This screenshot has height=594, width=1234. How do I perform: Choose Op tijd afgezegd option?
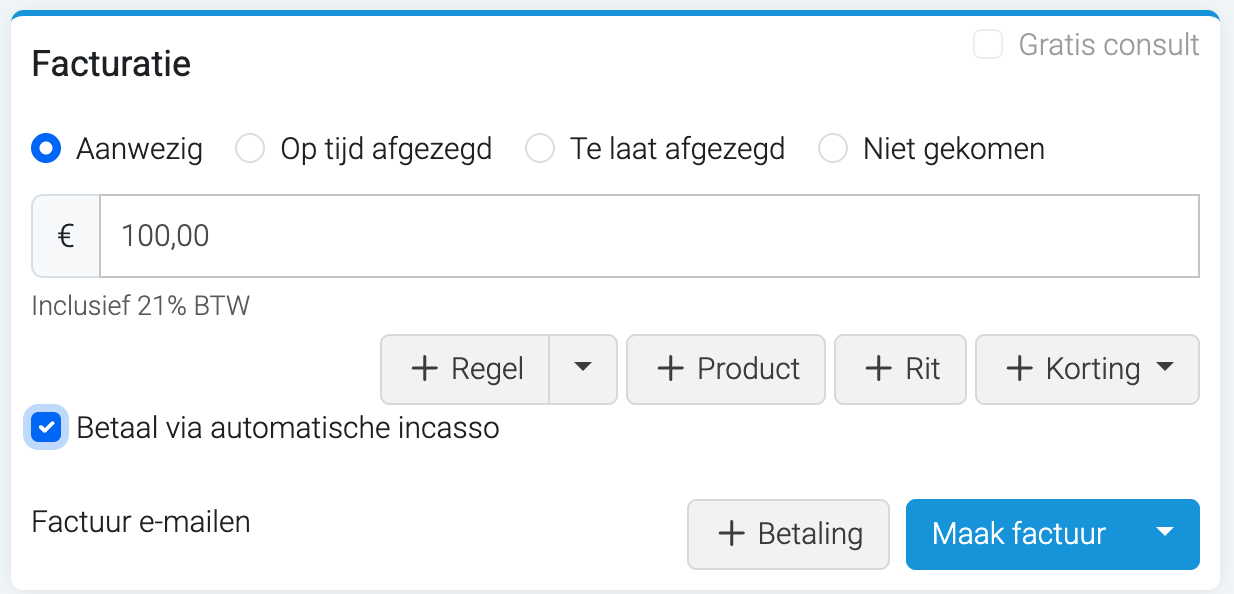249,149
